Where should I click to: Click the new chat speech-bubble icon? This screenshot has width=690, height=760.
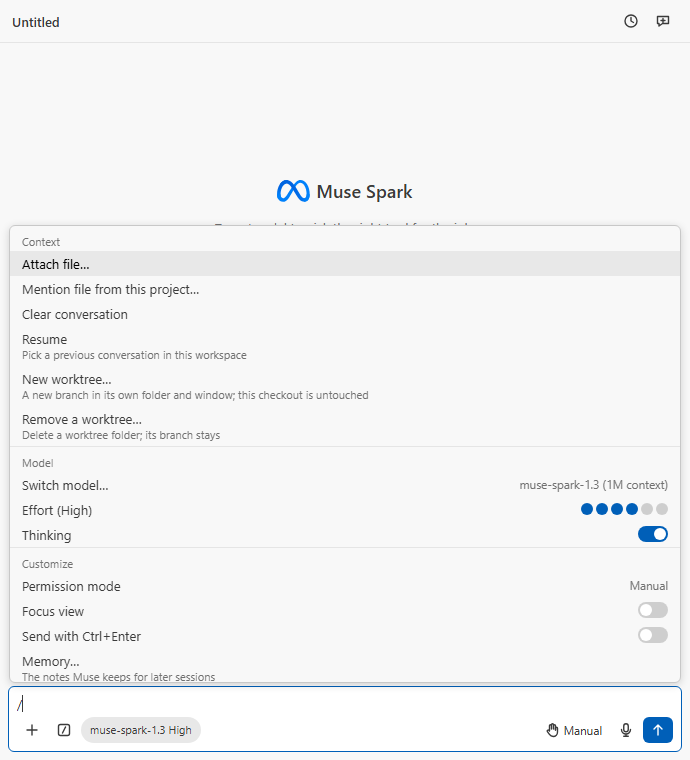(662, 21)
